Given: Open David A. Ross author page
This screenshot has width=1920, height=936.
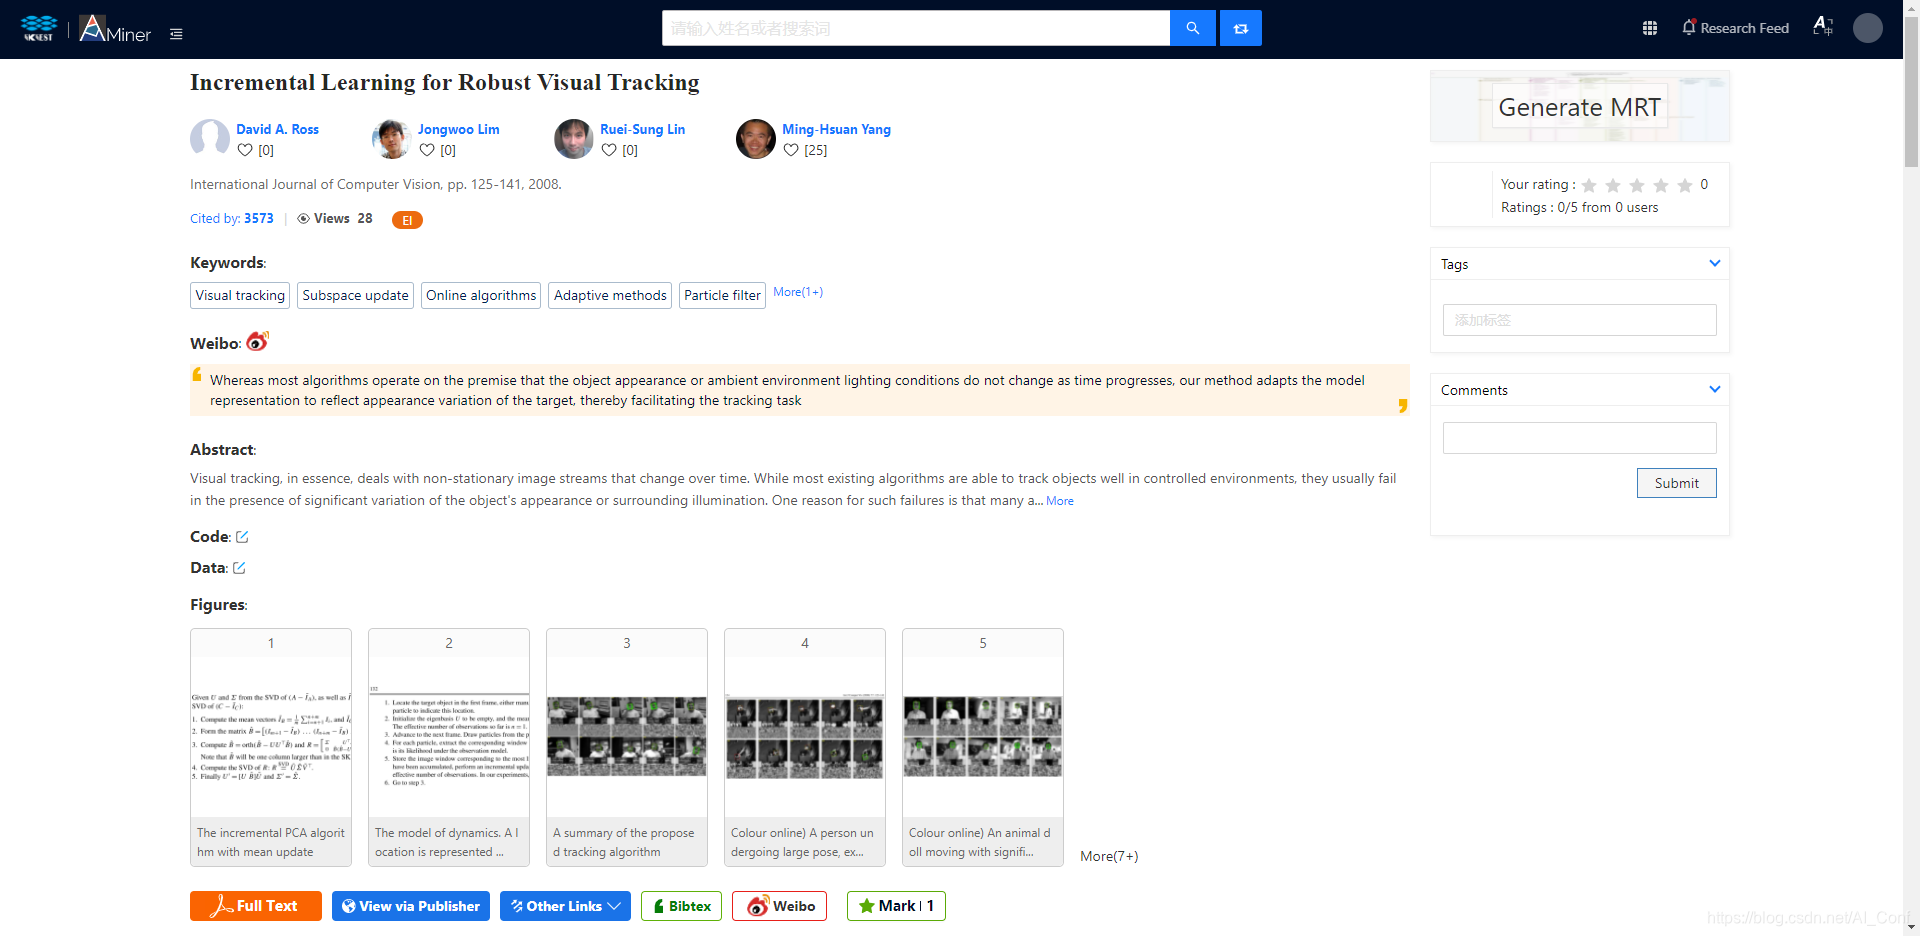Looking at the screenshot, I should pyautogui.click(x=277, y=129).
